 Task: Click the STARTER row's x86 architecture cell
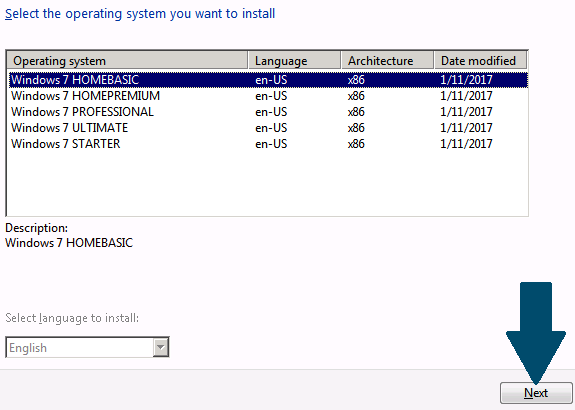click(x=356, y=144)
